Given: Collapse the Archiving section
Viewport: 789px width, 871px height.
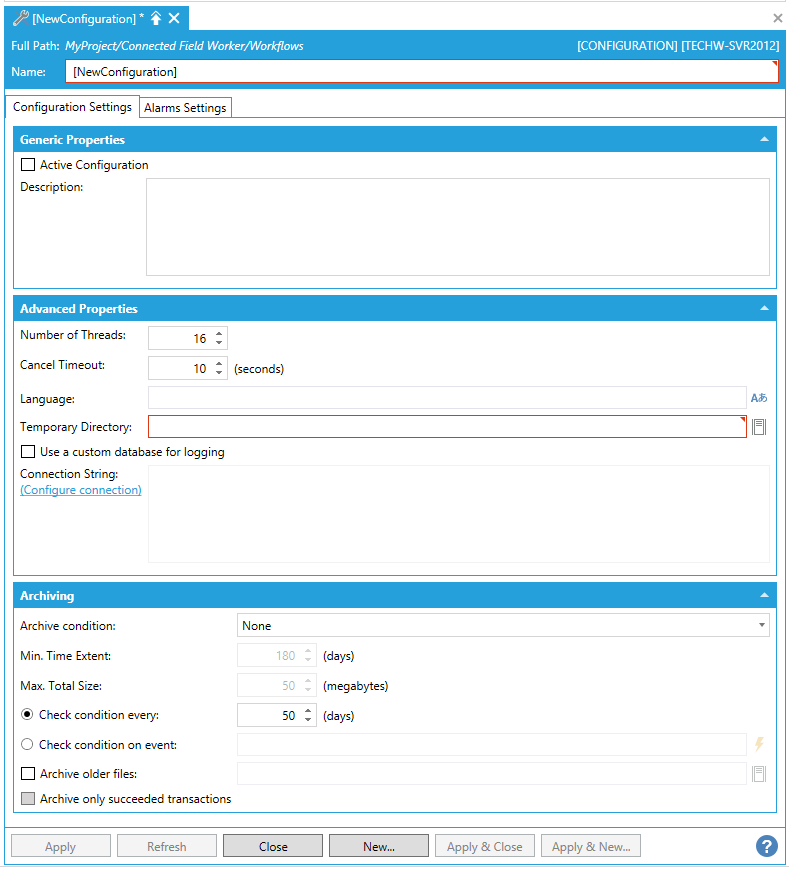Looking at the screenshot, I should (764, 596).
